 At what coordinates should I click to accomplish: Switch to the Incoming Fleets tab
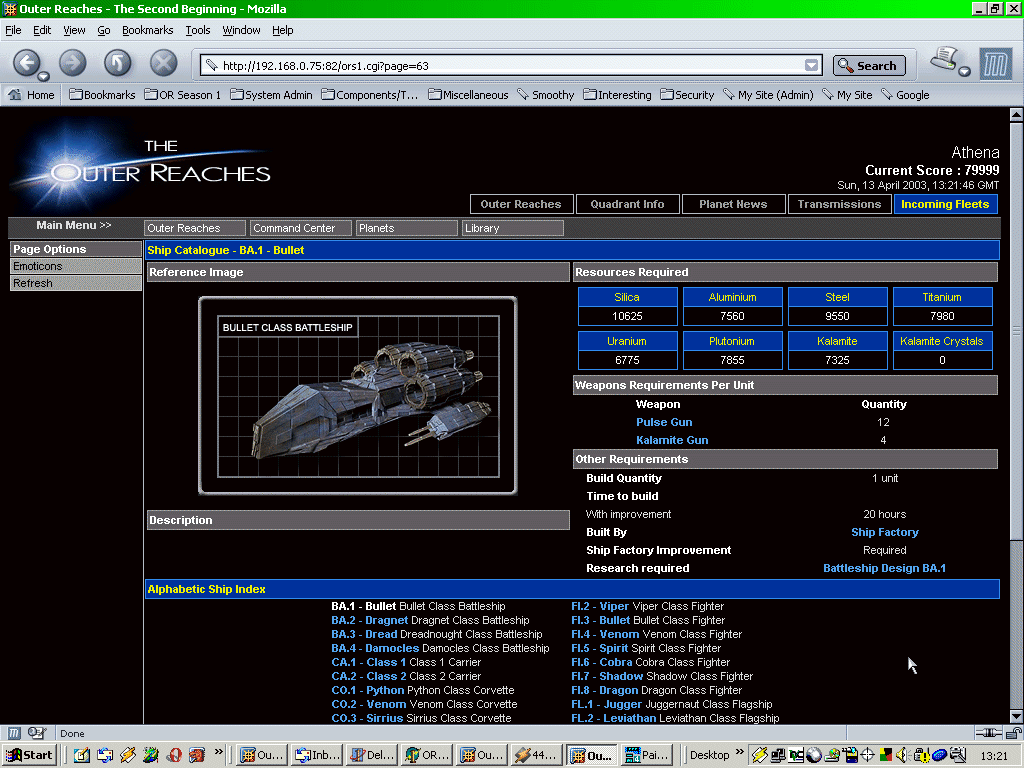[x=944, y=204]
